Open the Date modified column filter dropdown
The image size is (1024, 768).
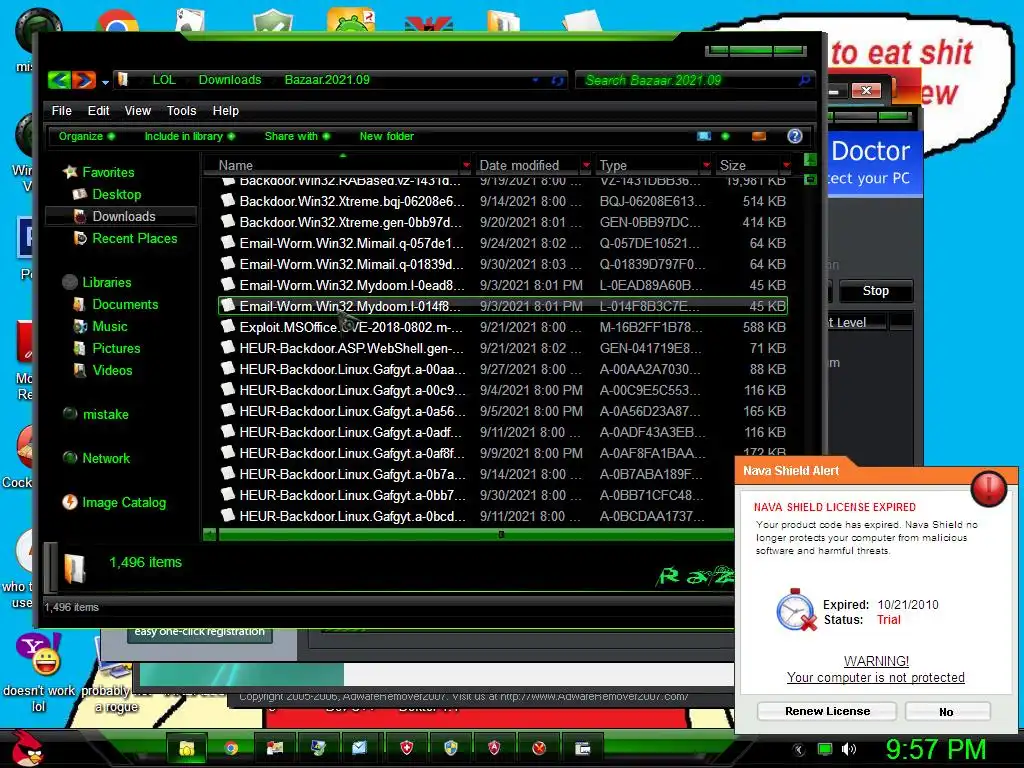tap(586, 165)
